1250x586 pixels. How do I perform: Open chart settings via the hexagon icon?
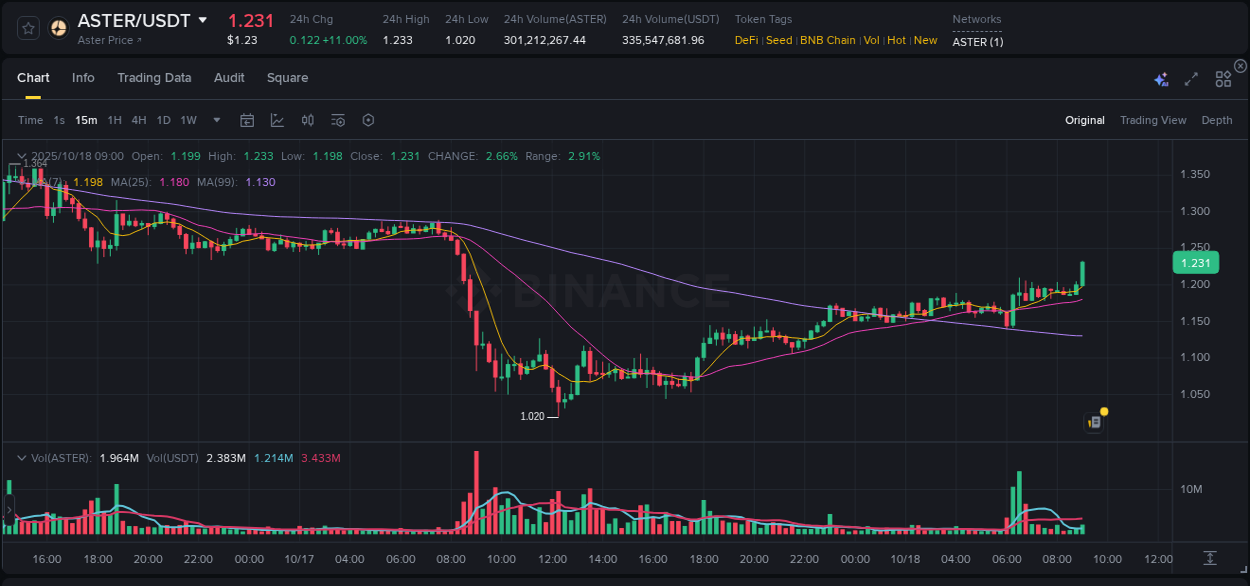tap(368, 119)
